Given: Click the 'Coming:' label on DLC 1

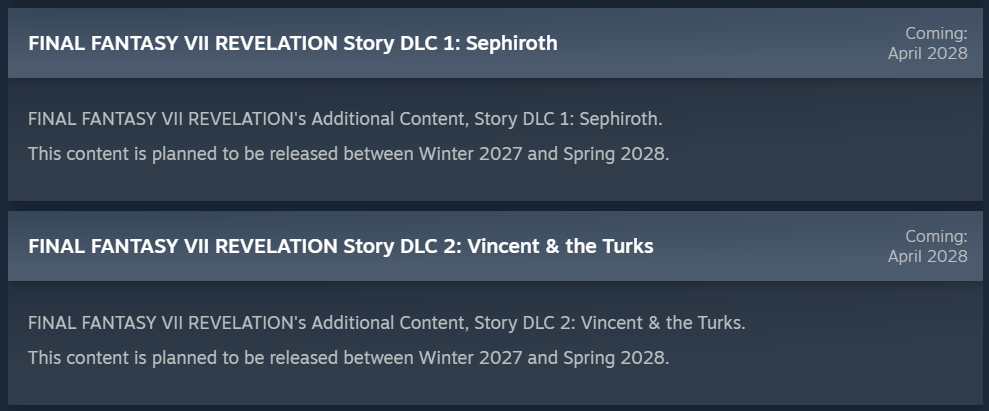Looking at the screenshot, I should 936,33.
